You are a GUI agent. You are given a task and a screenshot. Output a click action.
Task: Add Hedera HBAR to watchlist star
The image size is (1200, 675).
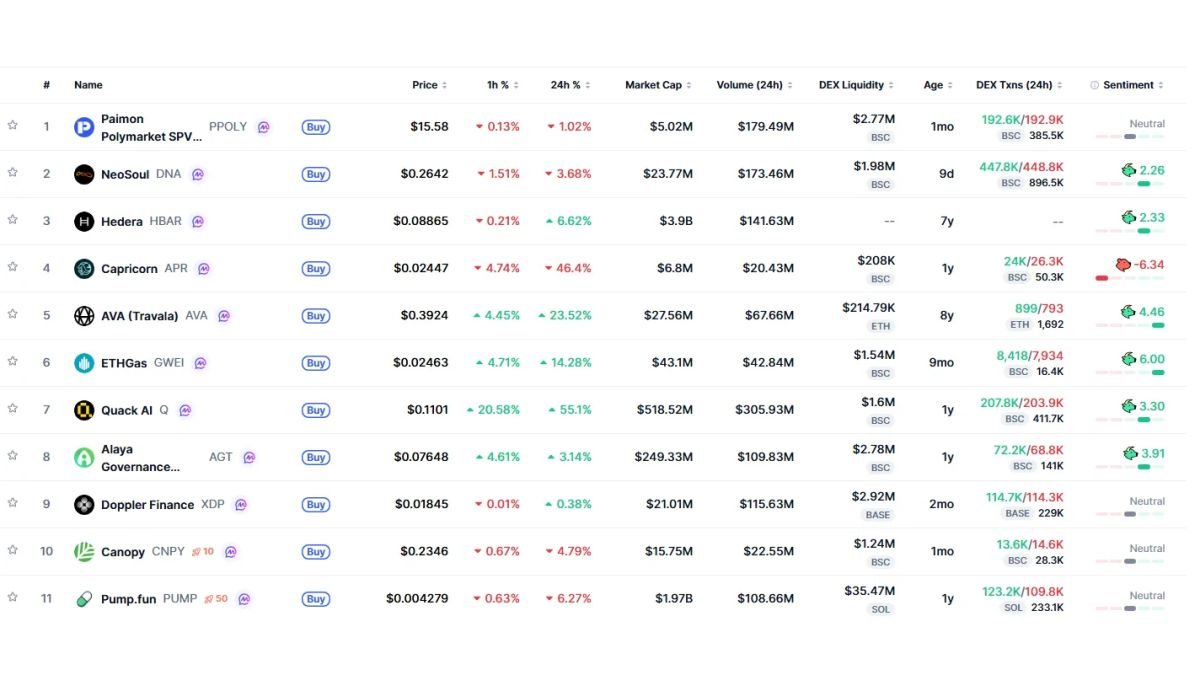click(12, 219)
